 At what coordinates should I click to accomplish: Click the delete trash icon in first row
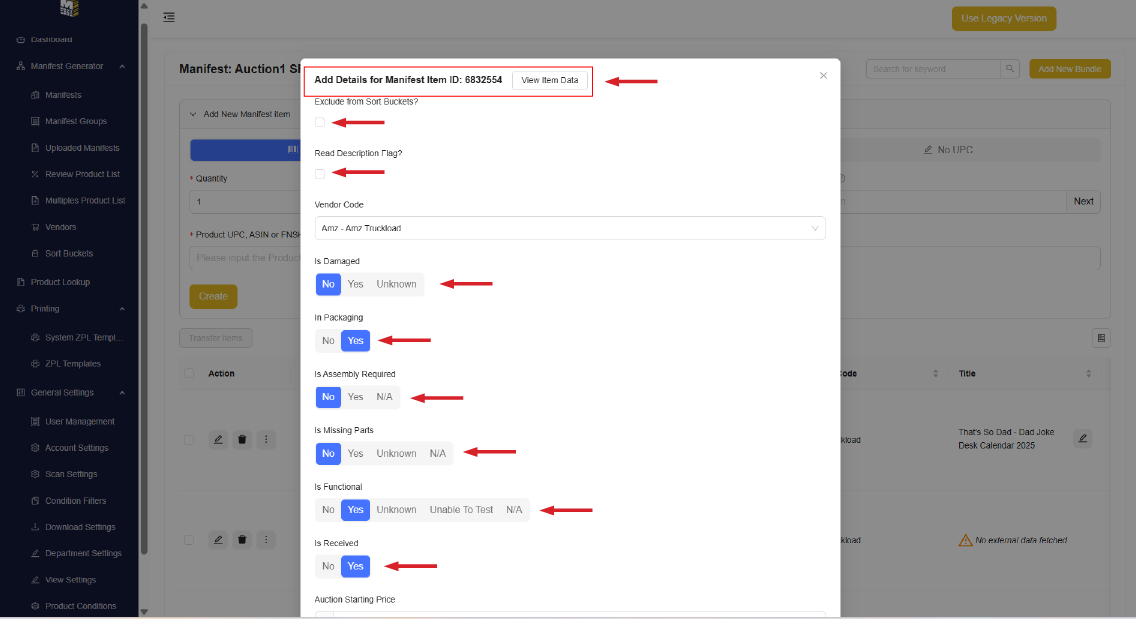tap(242, 440)
